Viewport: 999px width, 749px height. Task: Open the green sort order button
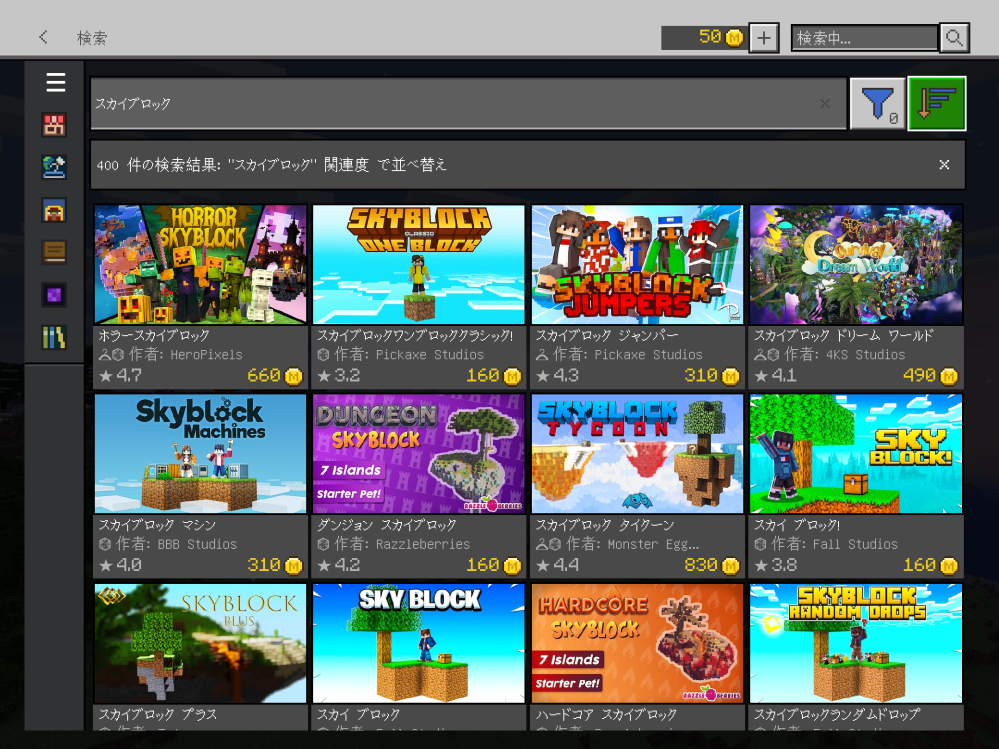pyautogui.click(x=937, y=103)
